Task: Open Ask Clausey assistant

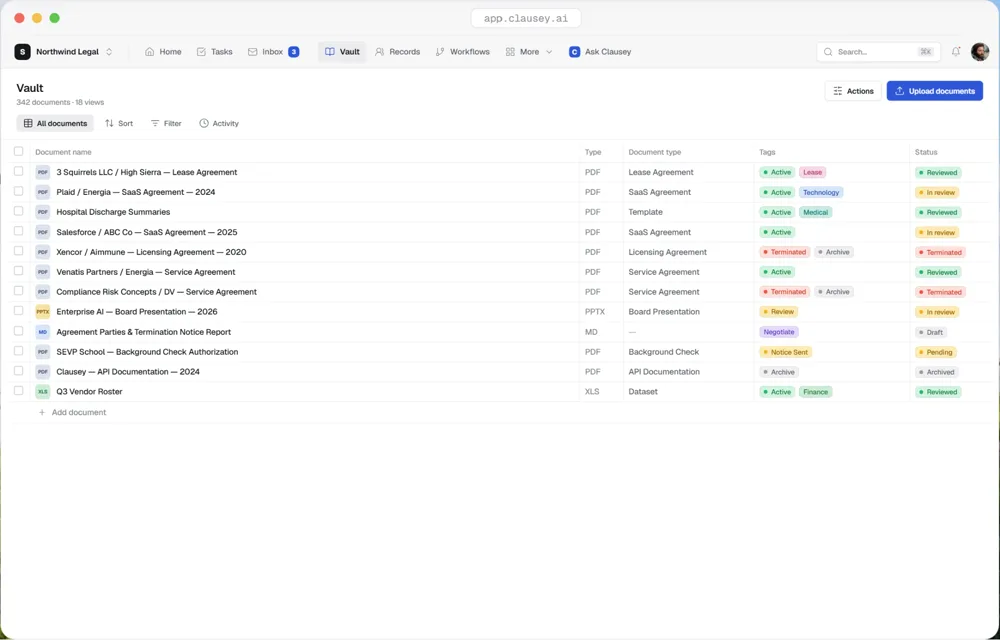Action: [x=600, y=52]
